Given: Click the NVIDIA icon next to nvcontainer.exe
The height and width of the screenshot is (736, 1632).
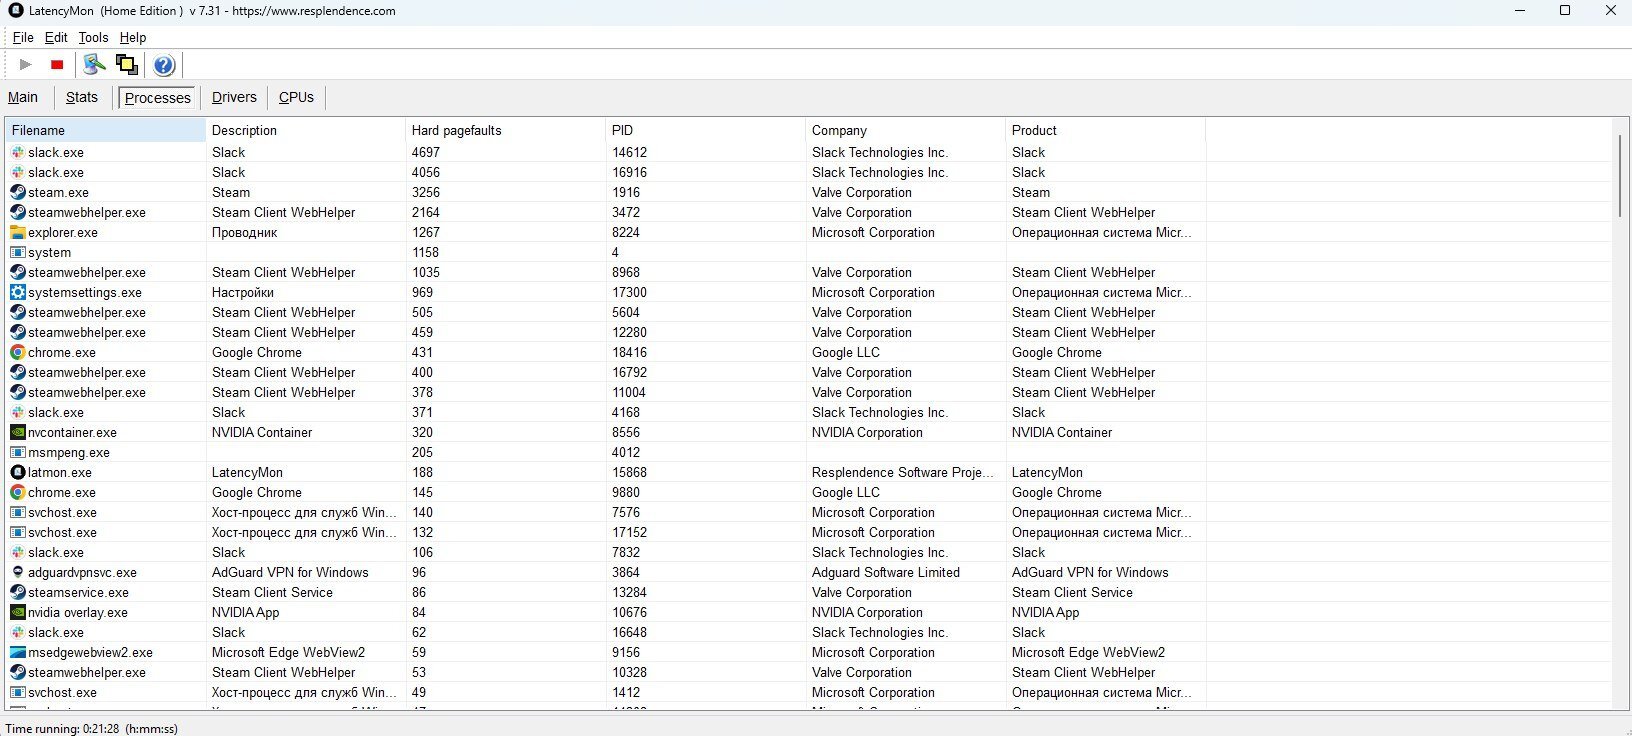Looking at the screenshot, I should (x=18, y=432).
